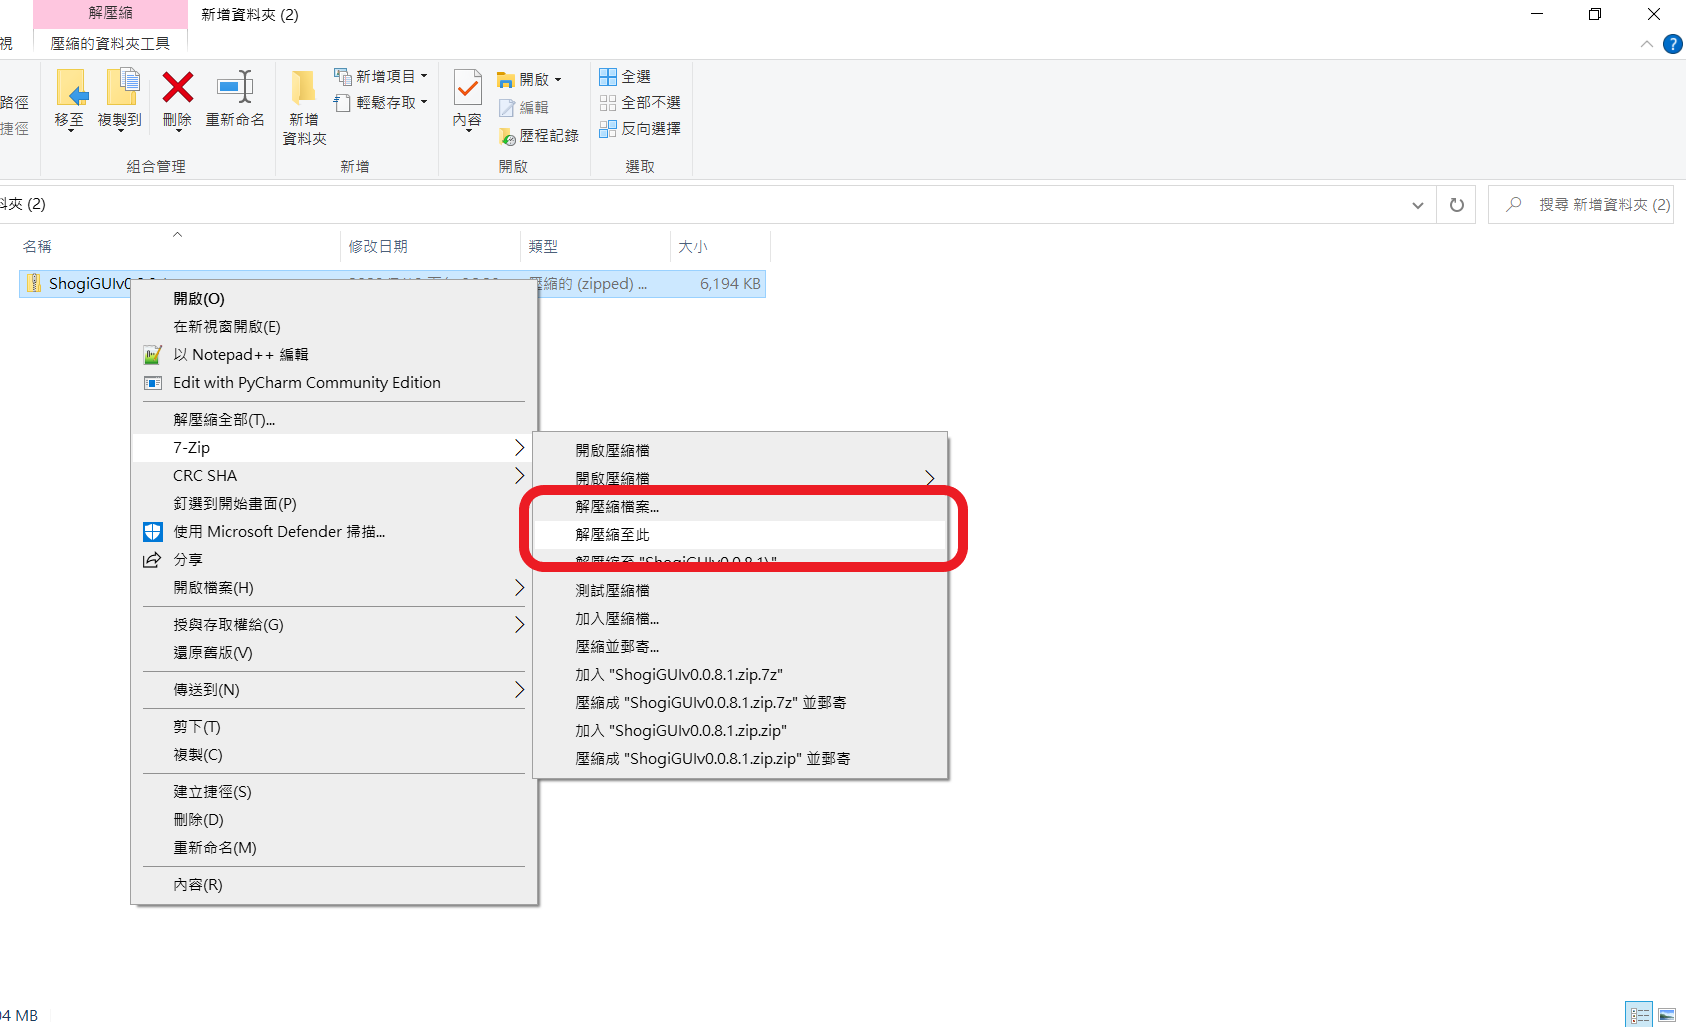
Task: Click Select None (全部不選) in the ribbon
Action: pyautogui.click(x=640, y=102)
